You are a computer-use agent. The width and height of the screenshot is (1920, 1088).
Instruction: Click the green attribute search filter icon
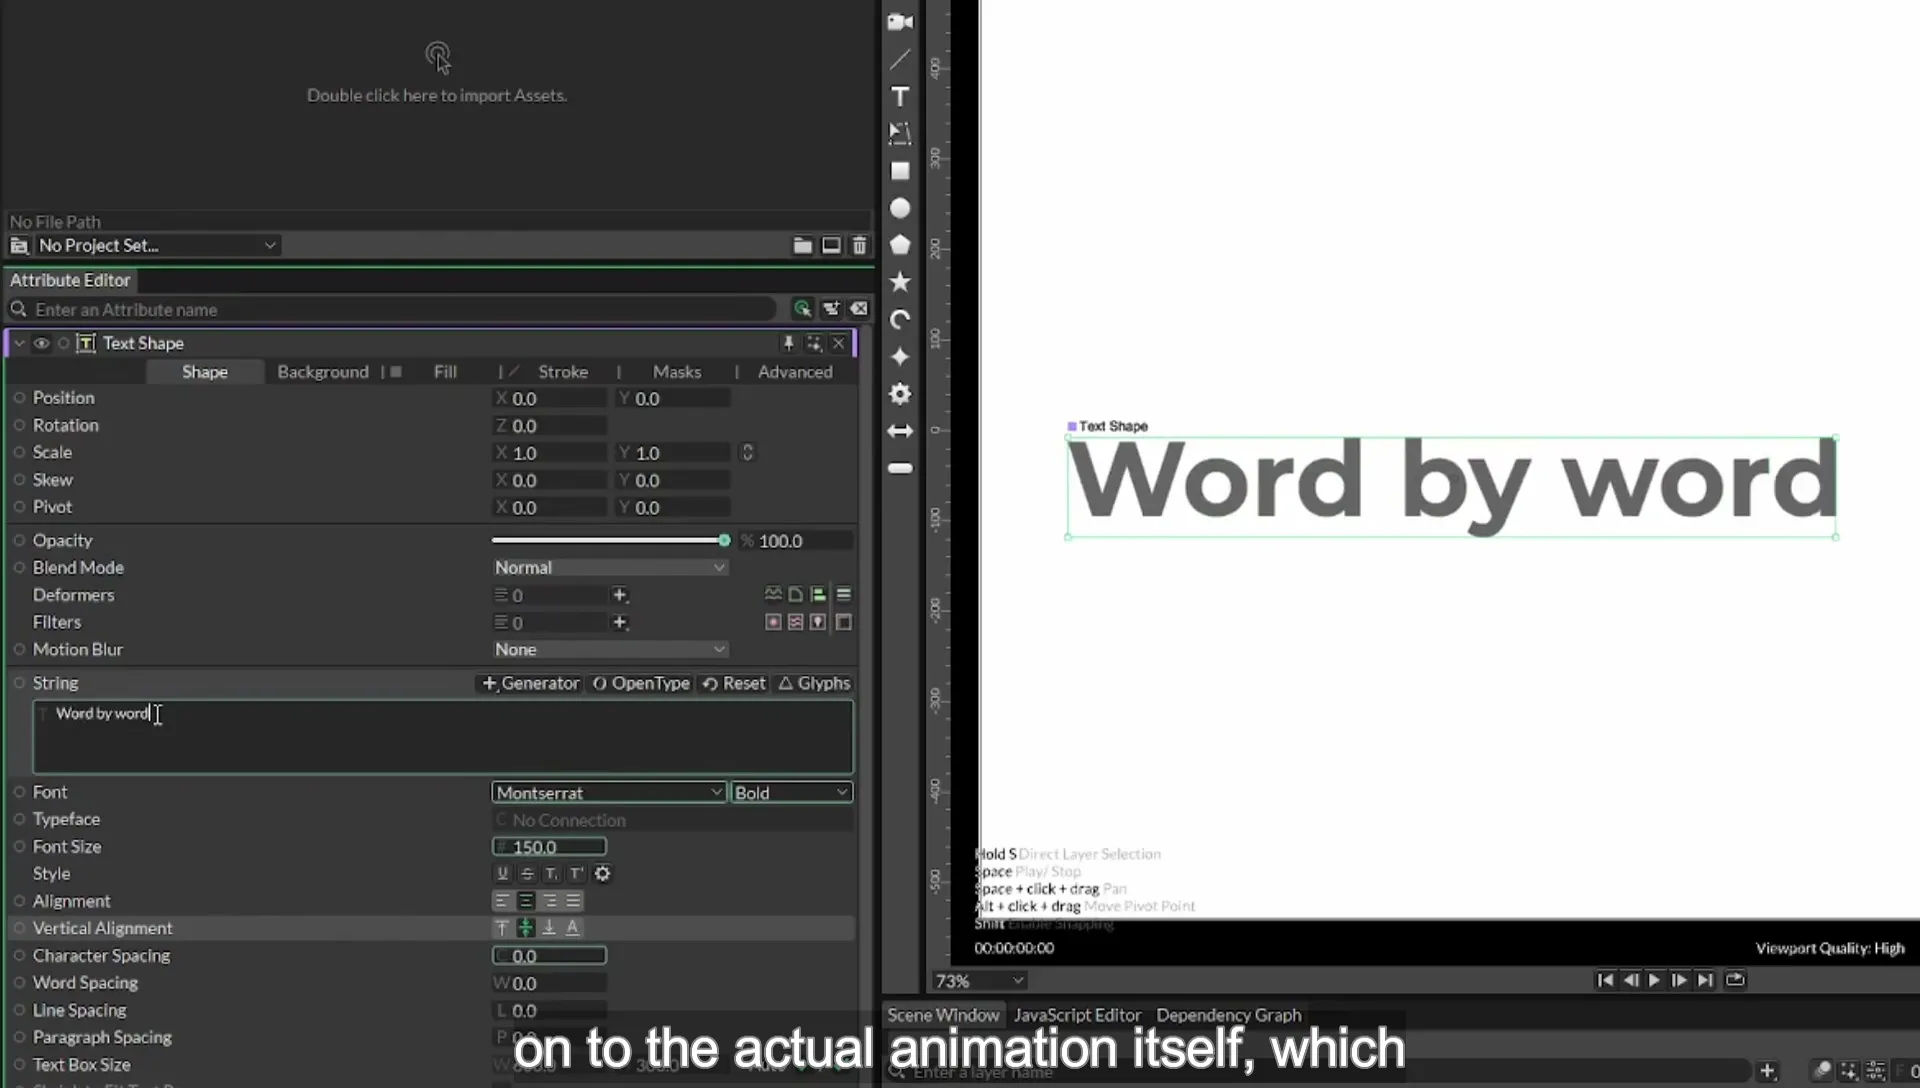coord(802,309)
